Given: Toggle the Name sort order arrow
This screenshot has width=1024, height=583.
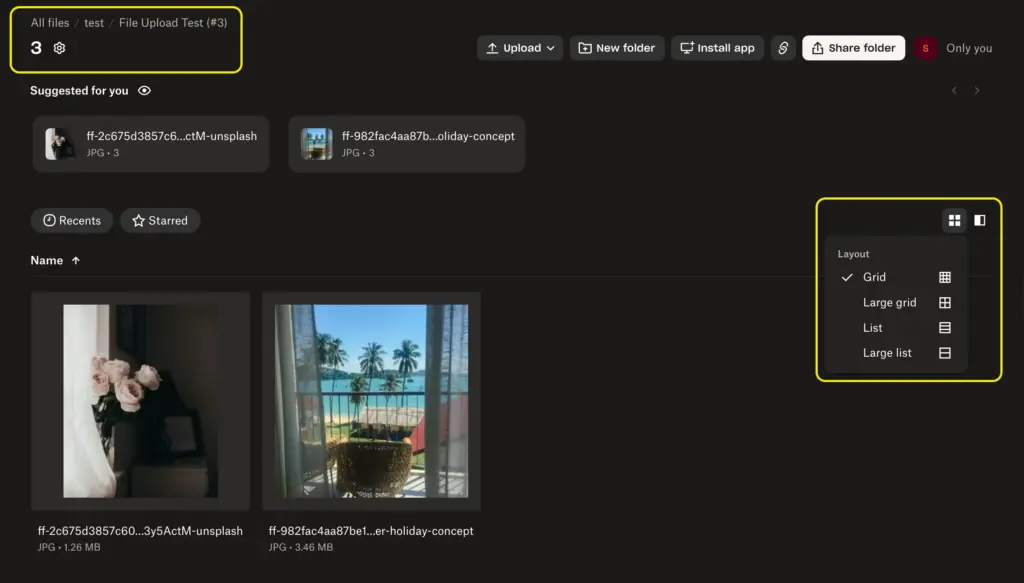Looking at the screenshot, I should 74,260.
